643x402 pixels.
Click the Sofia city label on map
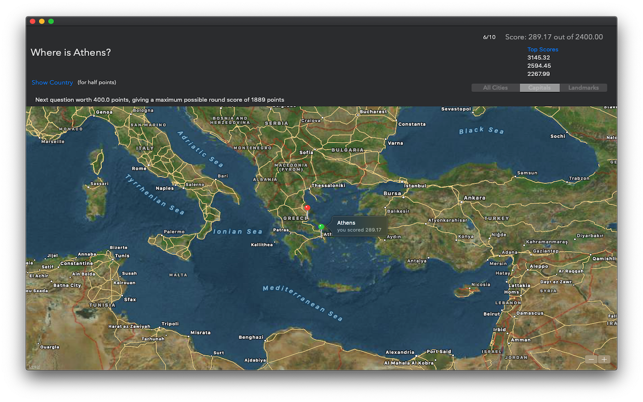click(306, 152)
